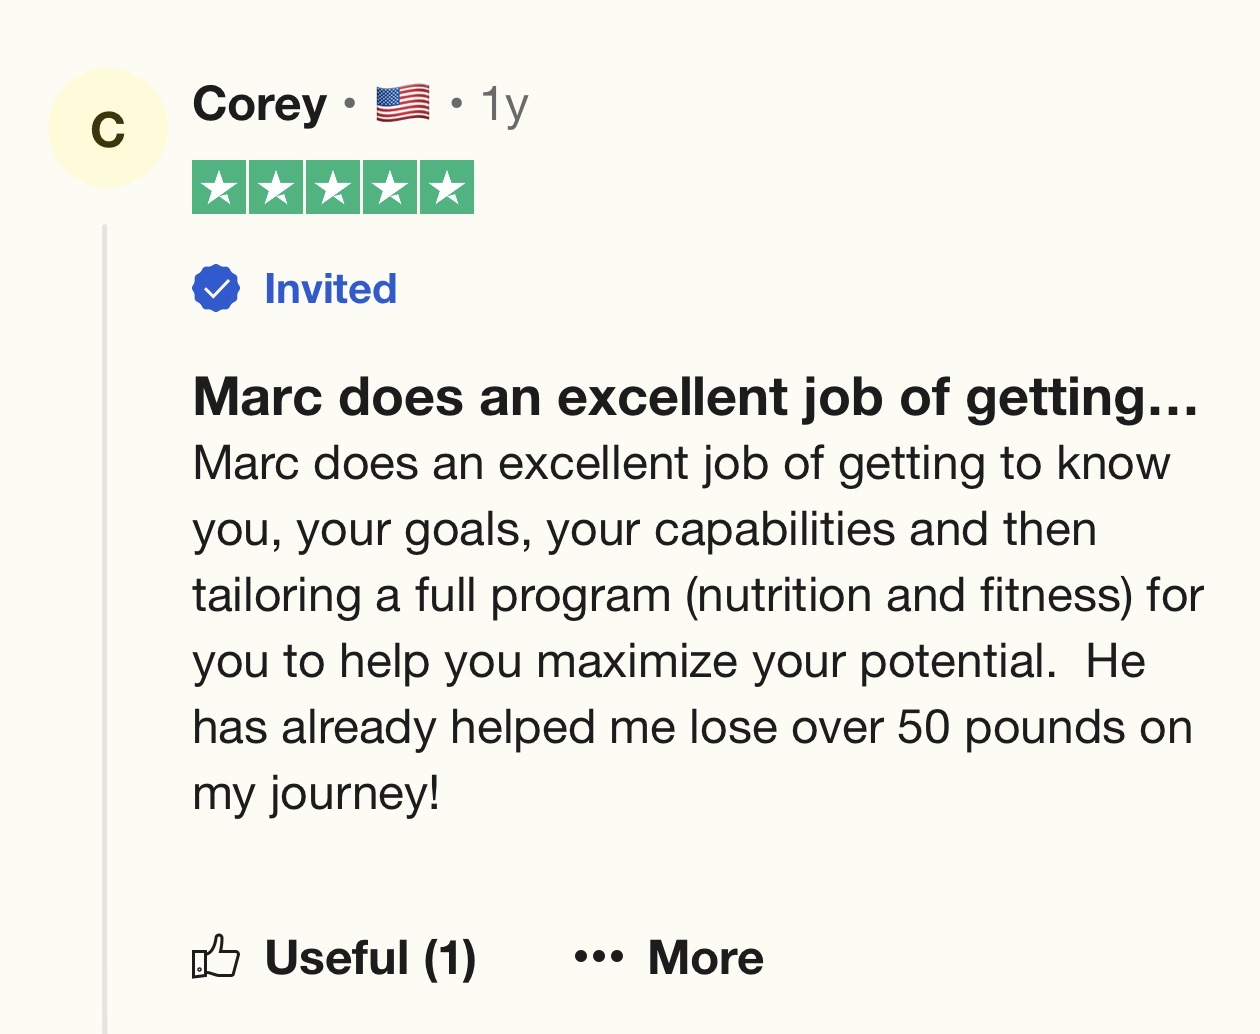The image size is (1260, 1034).
Task: Open Corey's circular avatar with letter C
Action: tap(108, 128)
